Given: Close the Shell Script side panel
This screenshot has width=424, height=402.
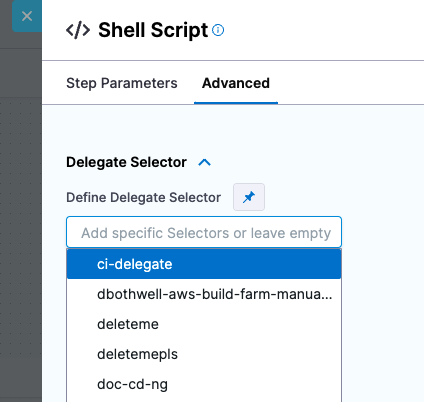Looking at the screenshot, I should click(x=27, y=16).
